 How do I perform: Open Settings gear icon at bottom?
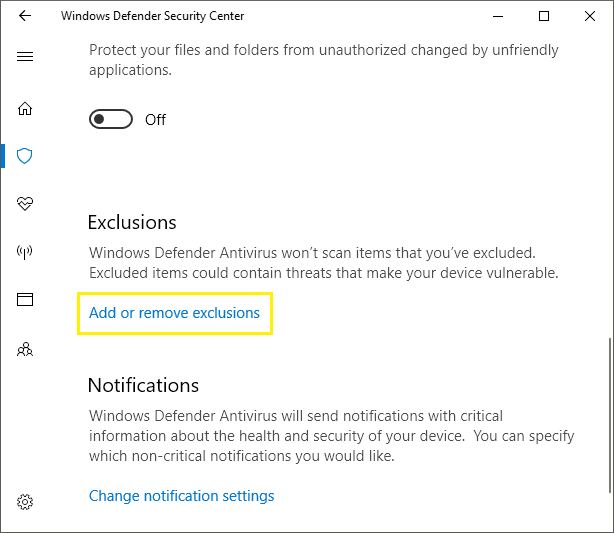click(x=25, y=502)
